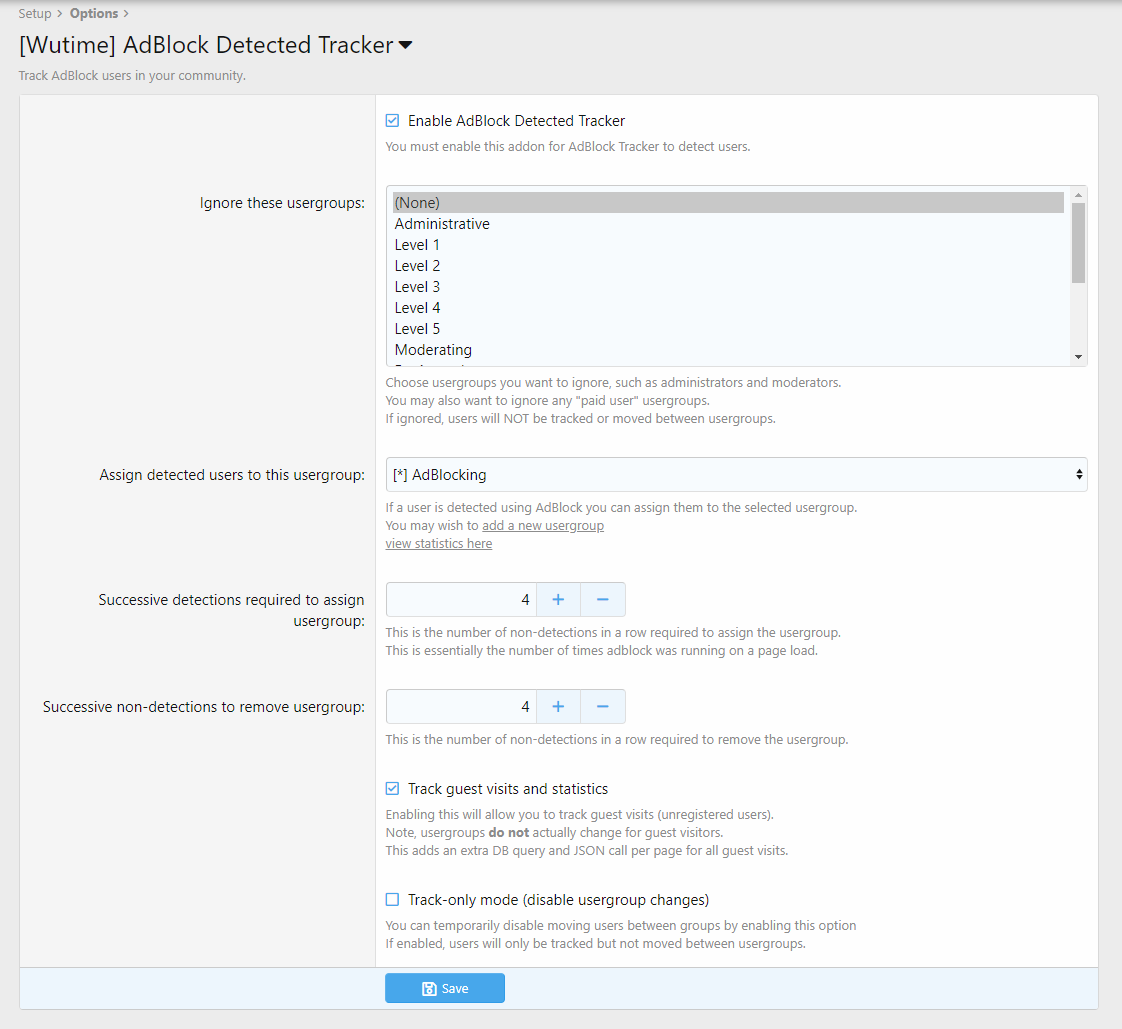
Task: Increase successive non-detections with plus button
Action: point(558,707)
